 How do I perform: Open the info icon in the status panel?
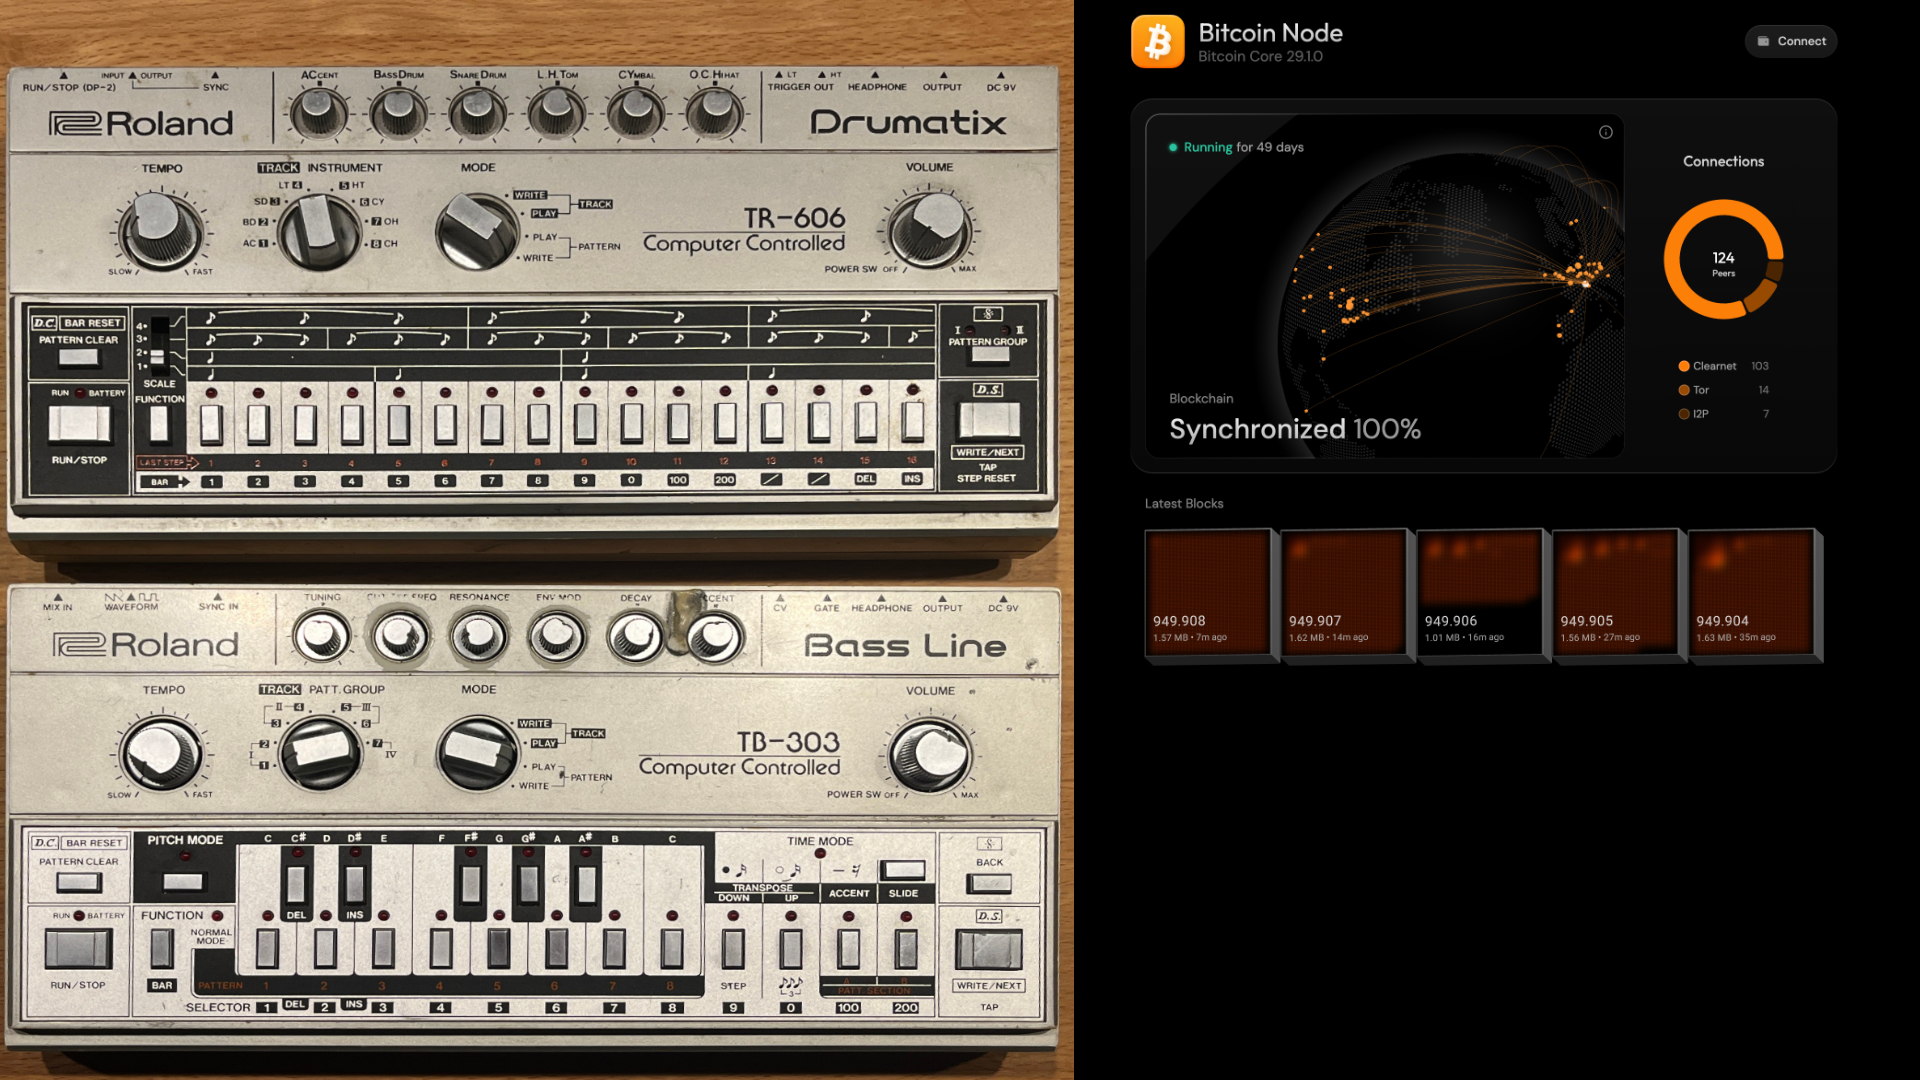[1606, 132]
